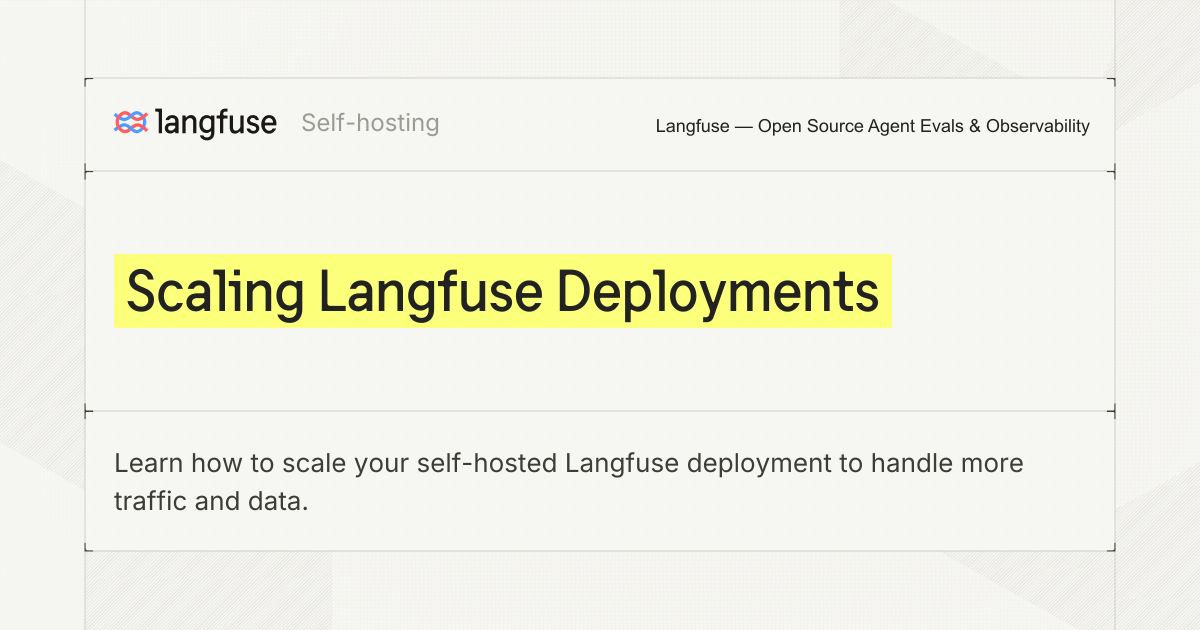1200x630 pixels.
Task: Click the description text starting 'Learn how to scale'
Action: click(x=569, y=482)
